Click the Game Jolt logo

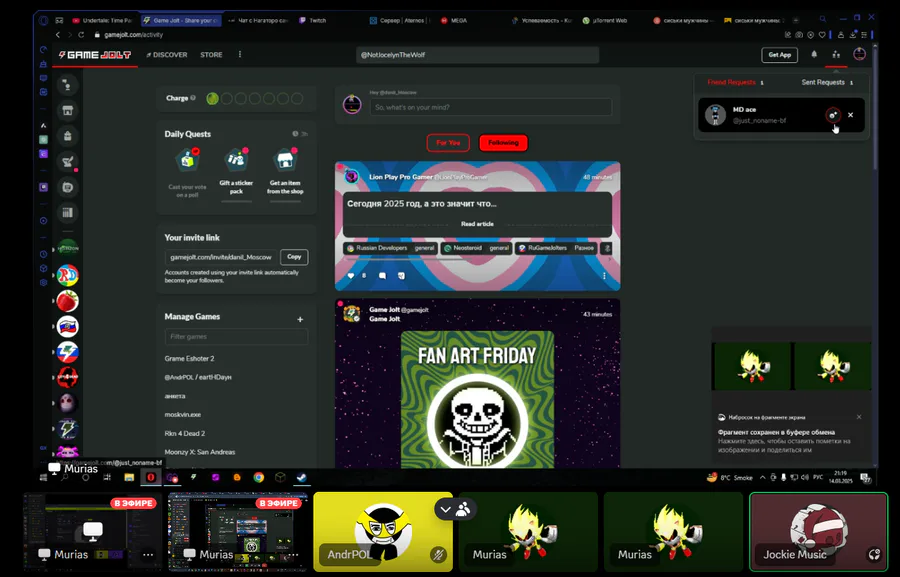[95, 55]
